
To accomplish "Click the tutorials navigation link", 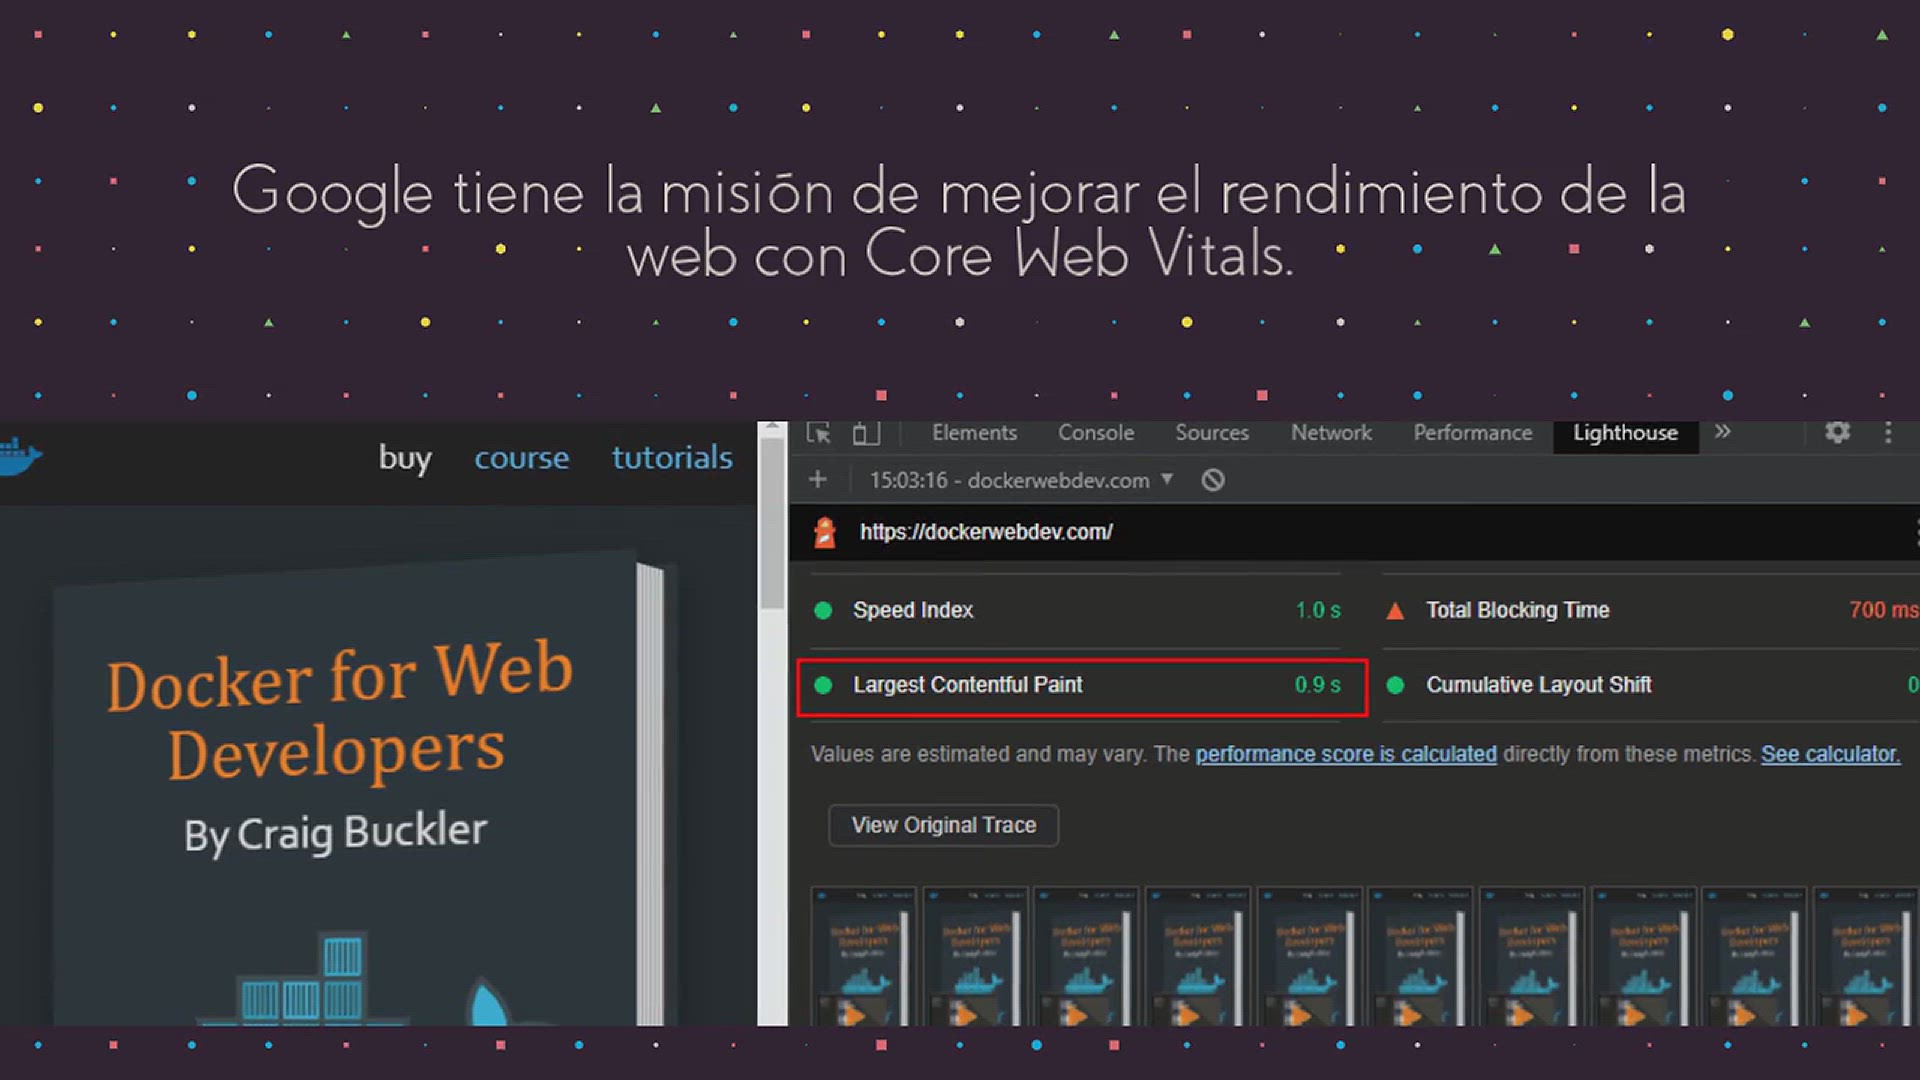I will 672,458.
